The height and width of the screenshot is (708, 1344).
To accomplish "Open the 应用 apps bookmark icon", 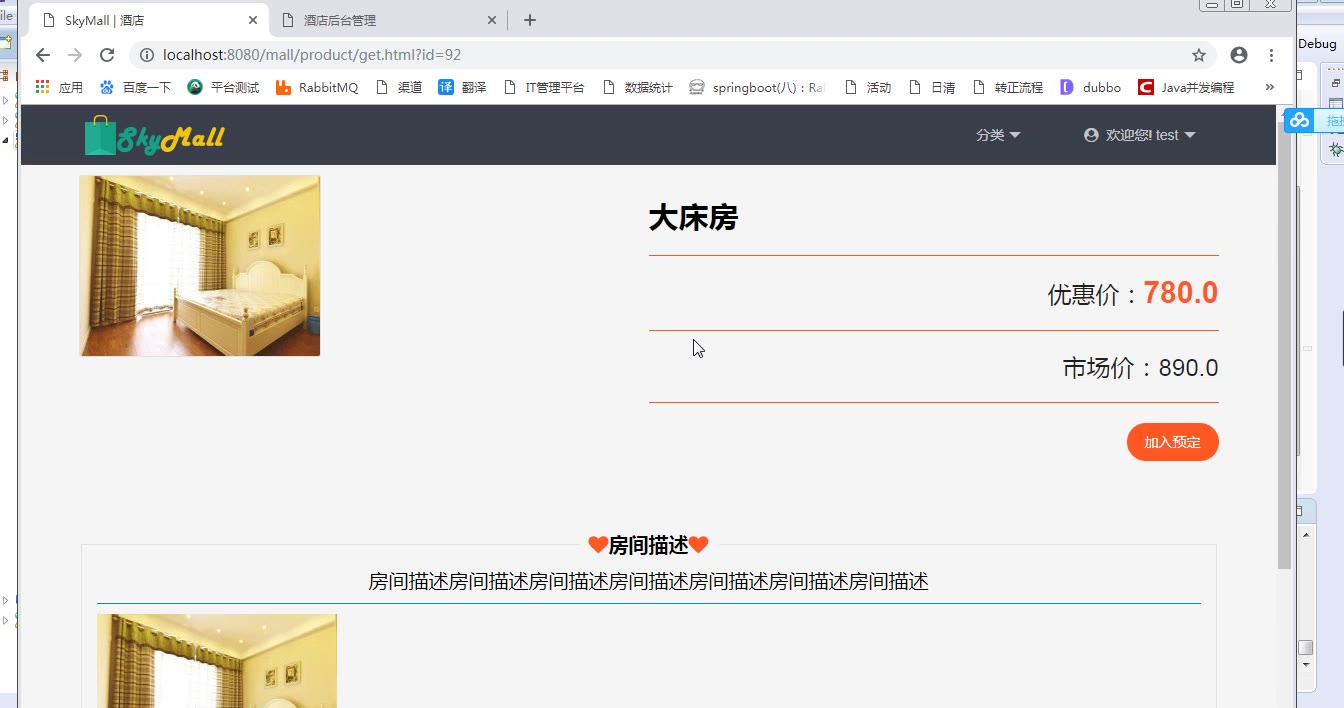I will click(x=42, y=88).
